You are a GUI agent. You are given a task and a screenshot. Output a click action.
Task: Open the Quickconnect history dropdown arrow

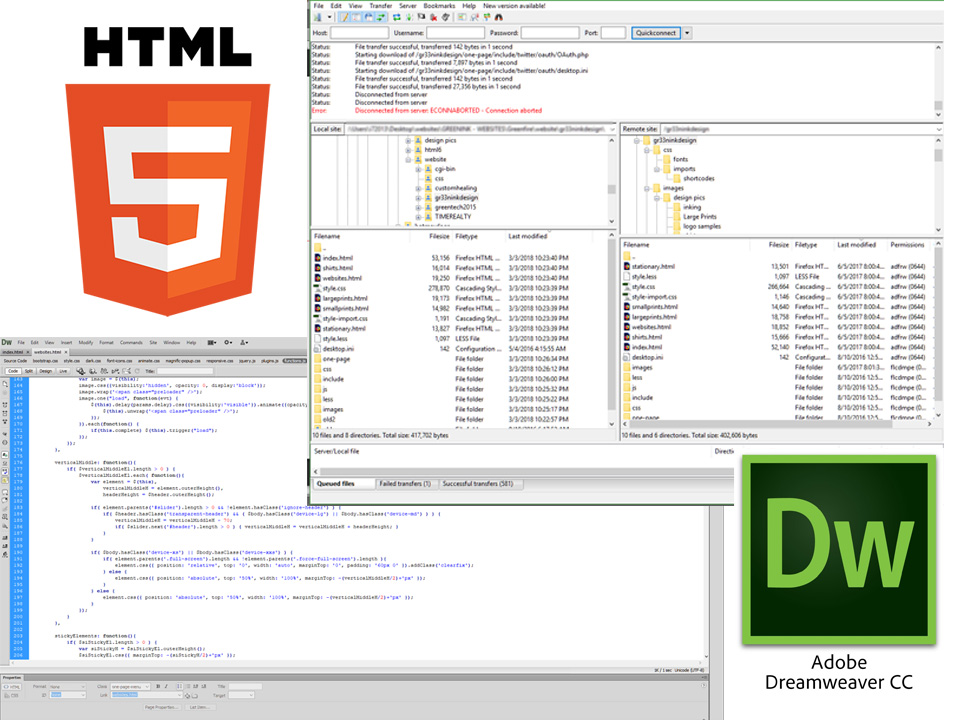coord(688,33)
